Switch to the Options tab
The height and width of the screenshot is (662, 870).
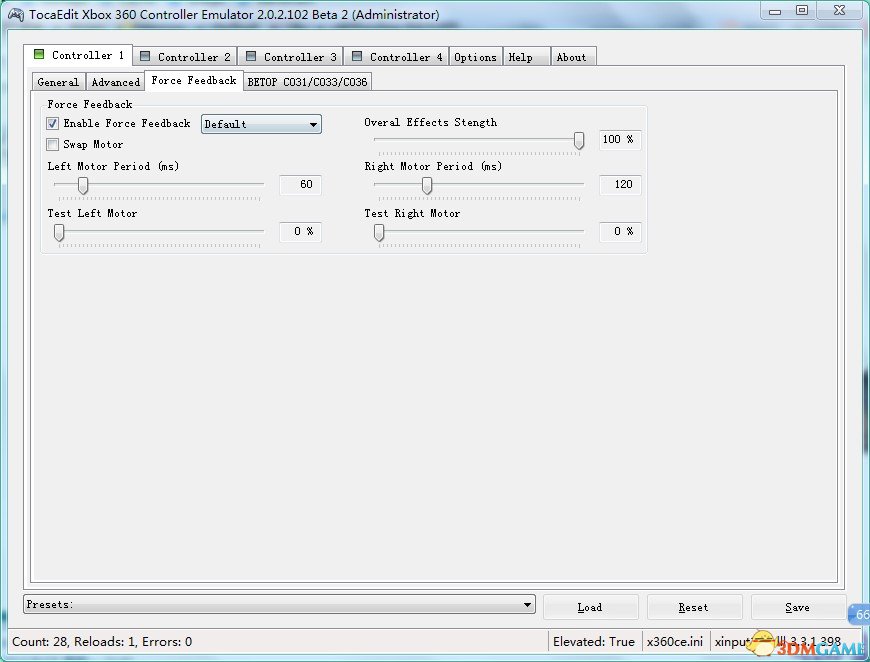point(476,57)
